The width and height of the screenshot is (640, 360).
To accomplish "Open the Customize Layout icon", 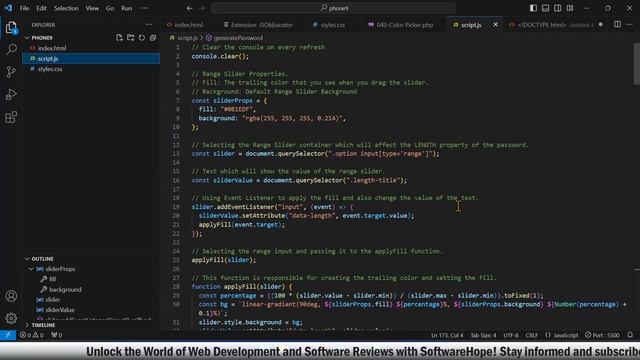I will coord(570,8).
